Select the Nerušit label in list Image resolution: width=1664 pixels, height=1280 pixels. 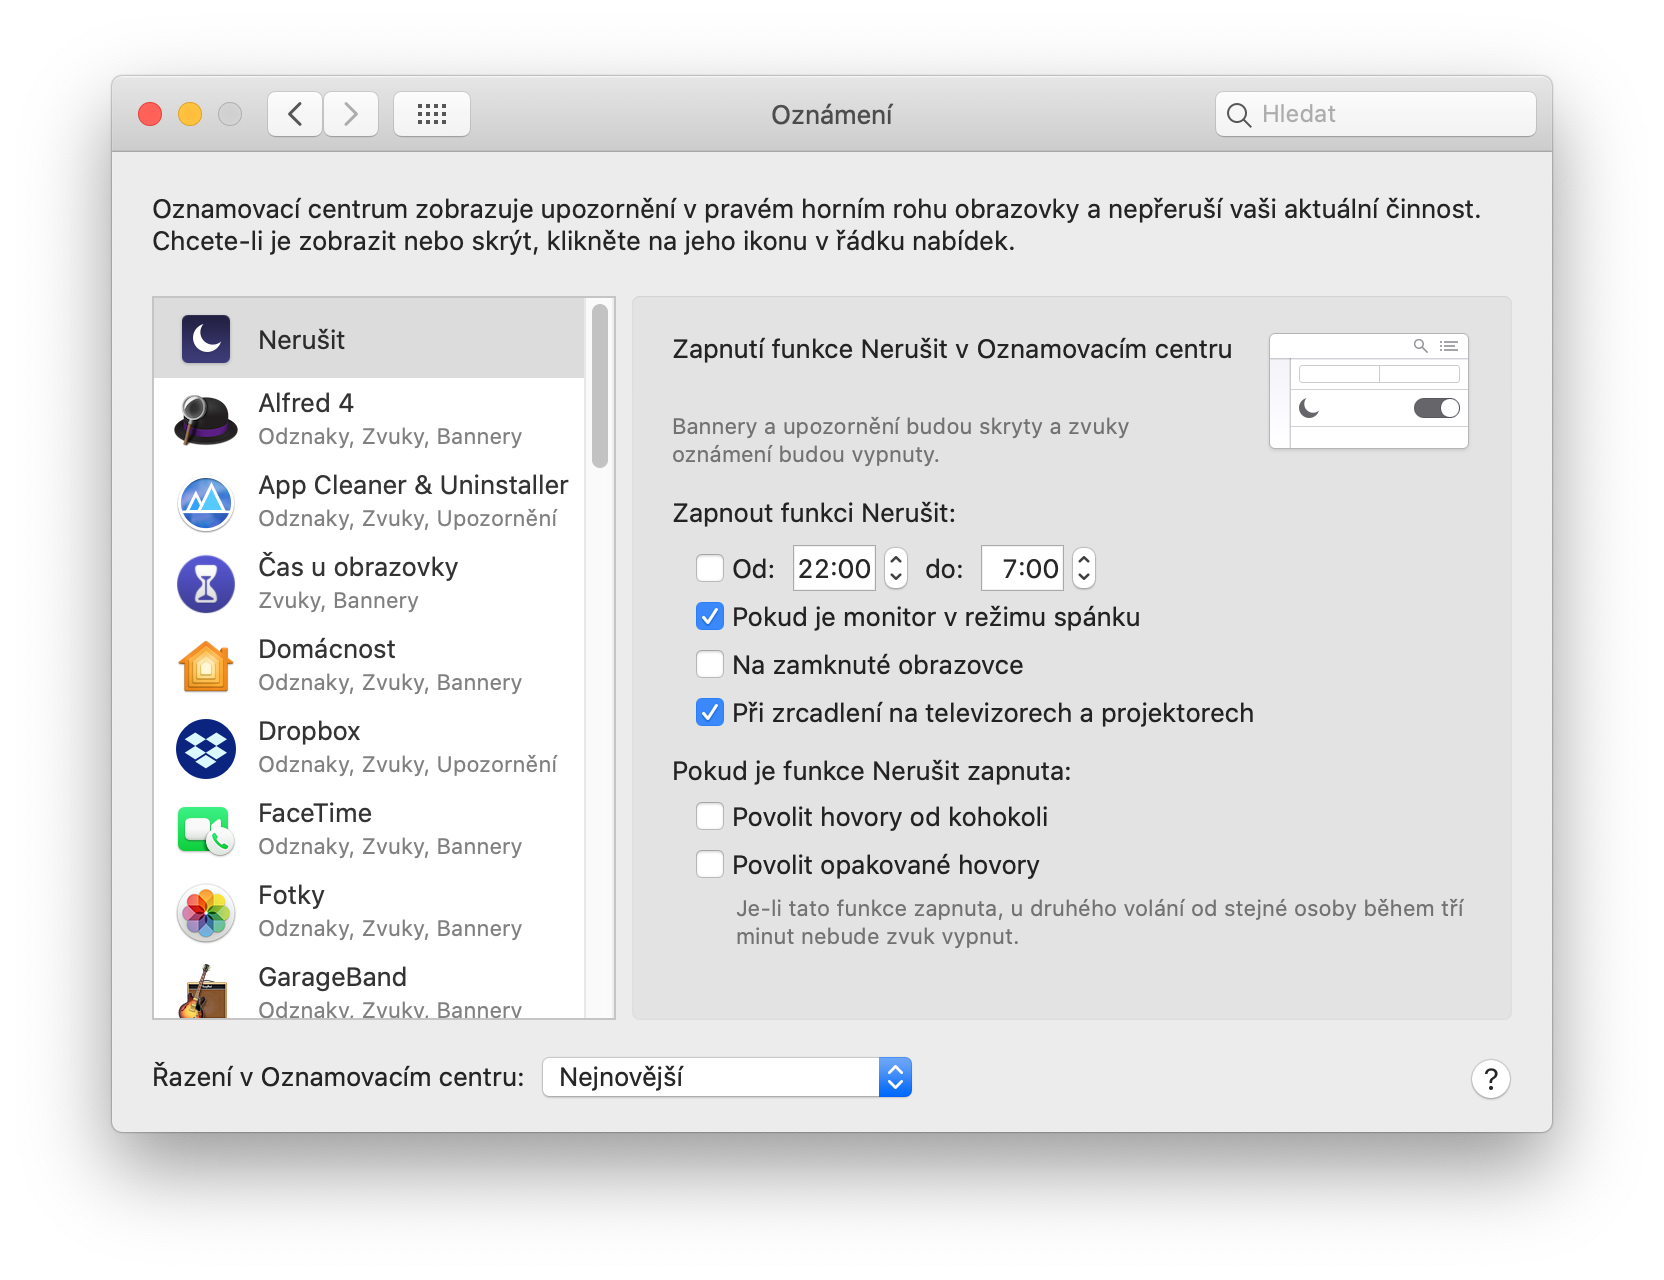click(x=301, y=340)
